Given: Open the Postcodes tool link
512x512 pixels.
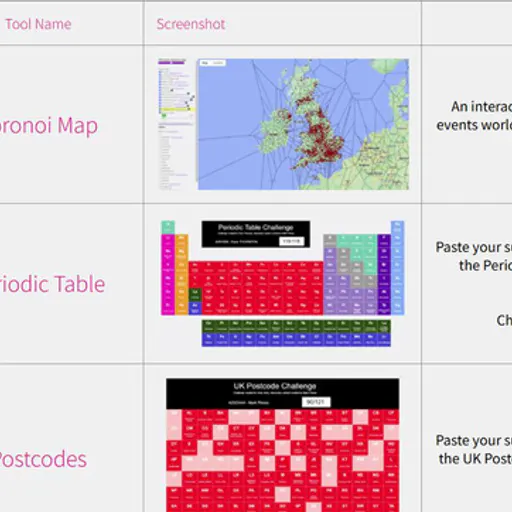Looking at the screenshot, I should tap(43, 459).
